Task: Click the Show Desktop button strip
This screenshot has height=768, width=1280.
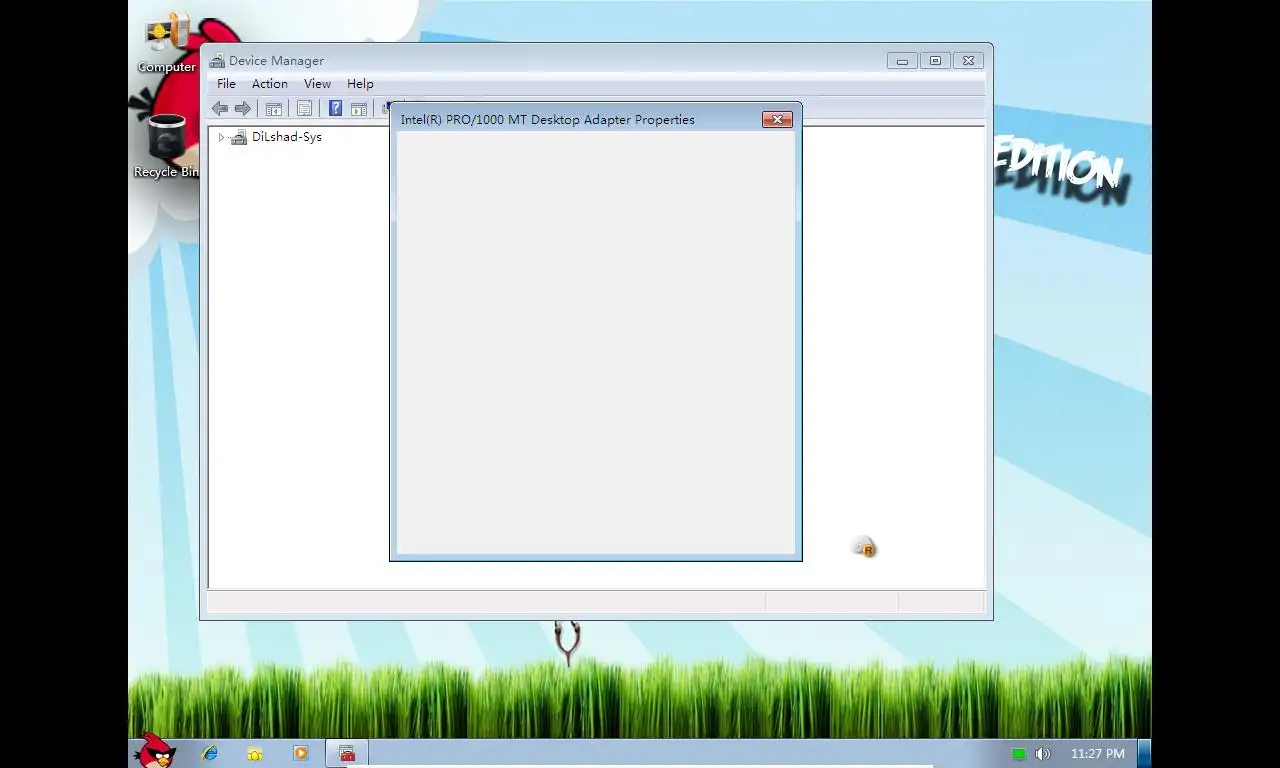Action: (x=1144, y=754)
